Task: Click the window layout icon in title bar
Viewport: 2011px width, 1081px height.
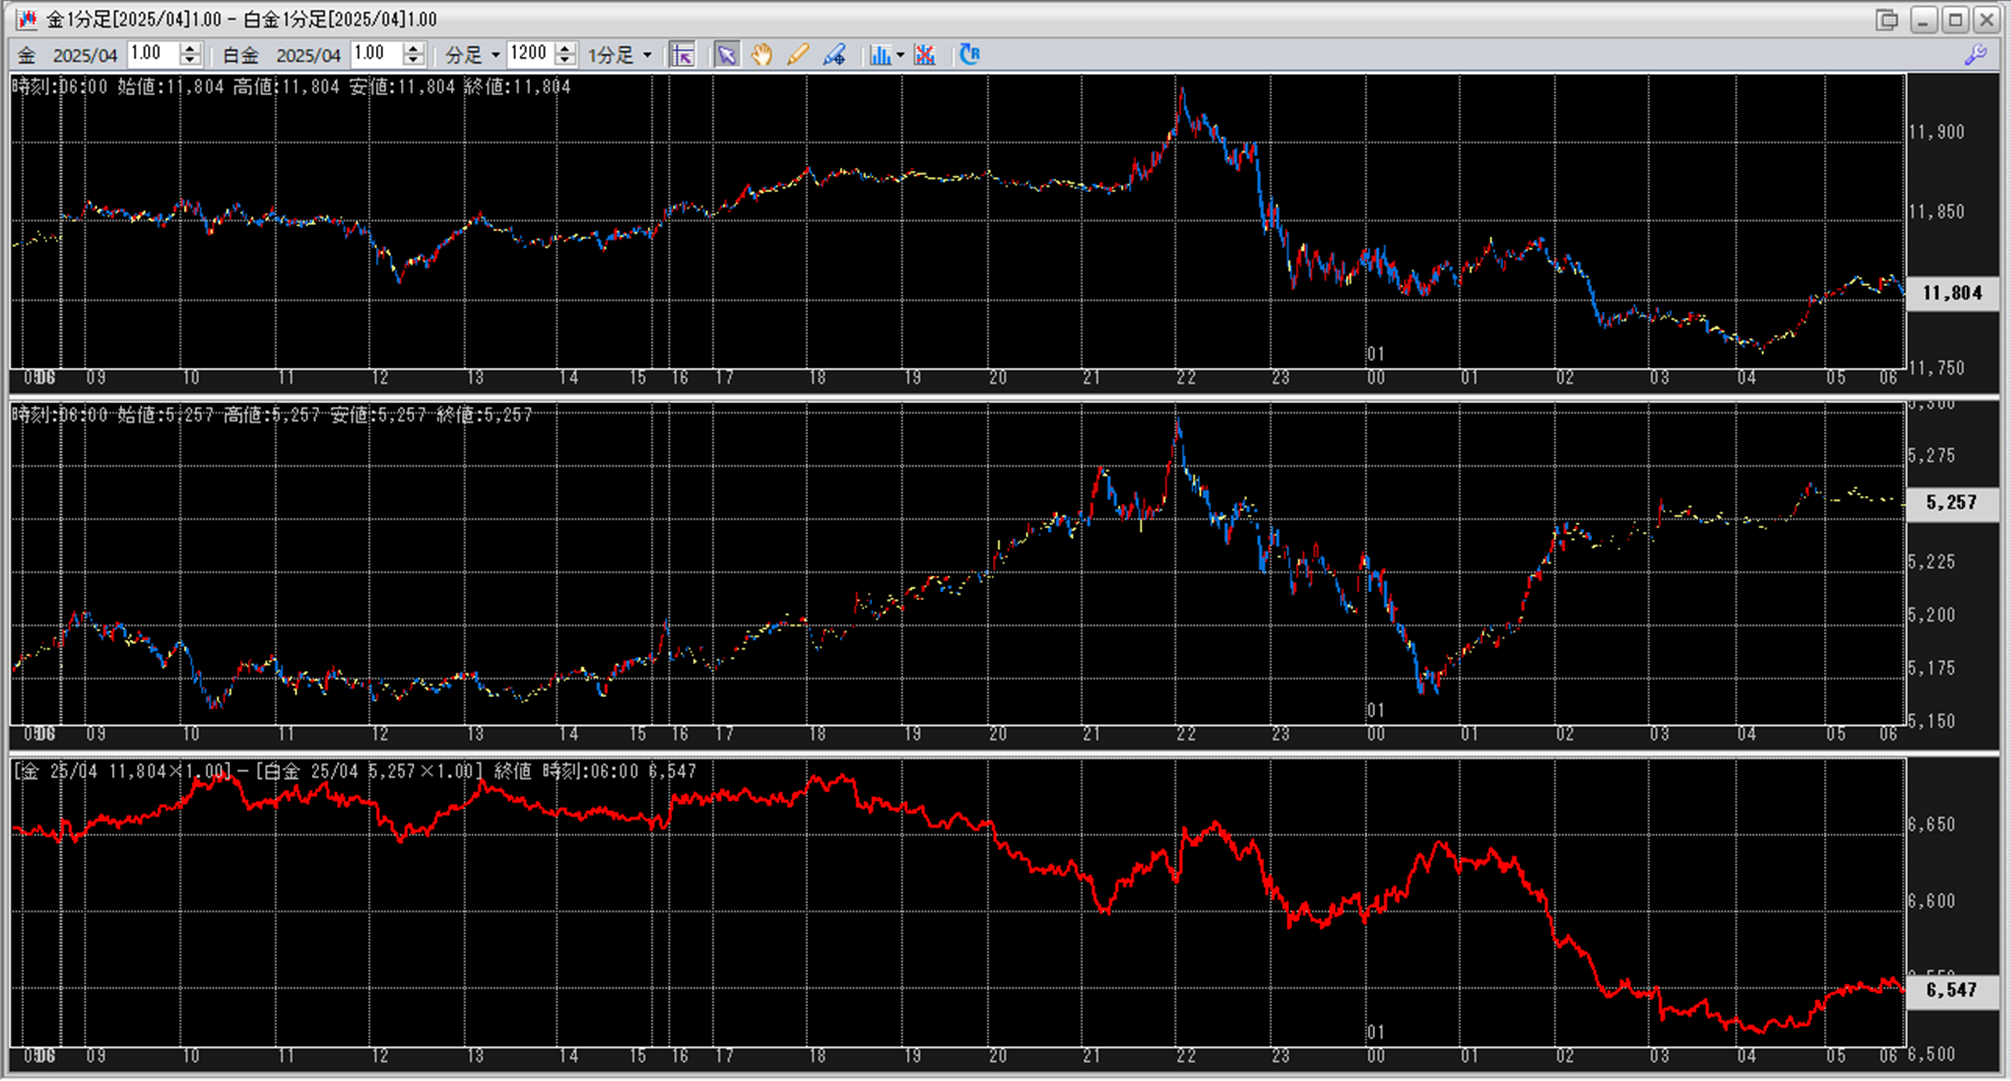Action: tap(1886, 19)
